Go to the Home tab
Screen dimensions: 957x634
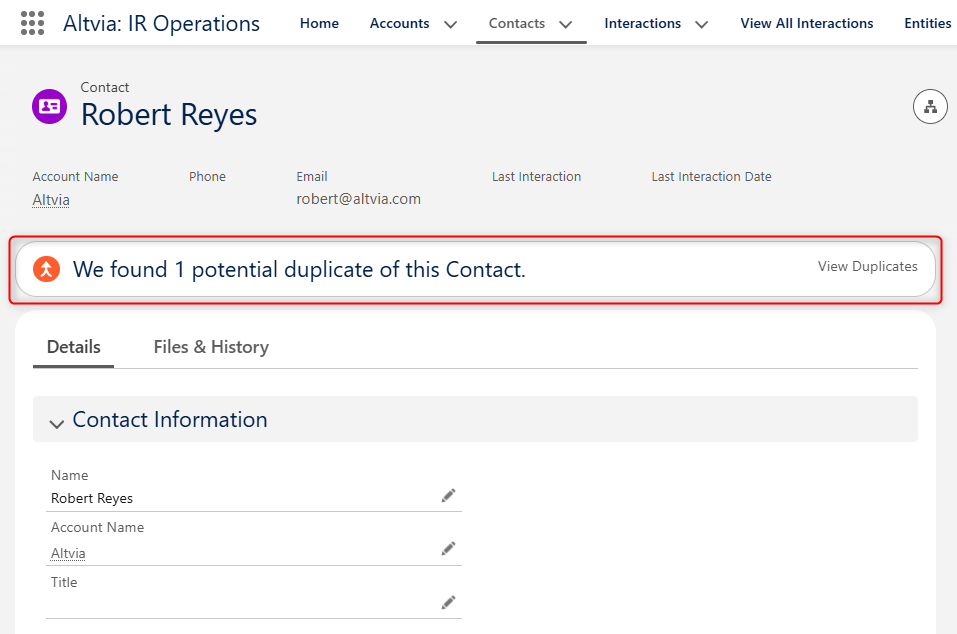point(319,23)
